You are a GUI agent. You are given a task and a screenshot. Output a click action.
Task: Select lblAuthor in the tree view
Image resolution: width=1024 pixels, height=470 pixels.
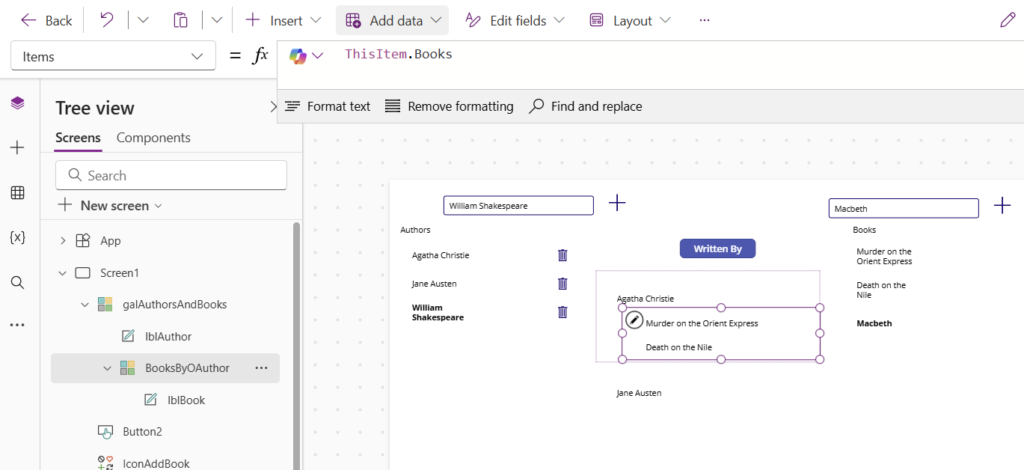(168, 337)
